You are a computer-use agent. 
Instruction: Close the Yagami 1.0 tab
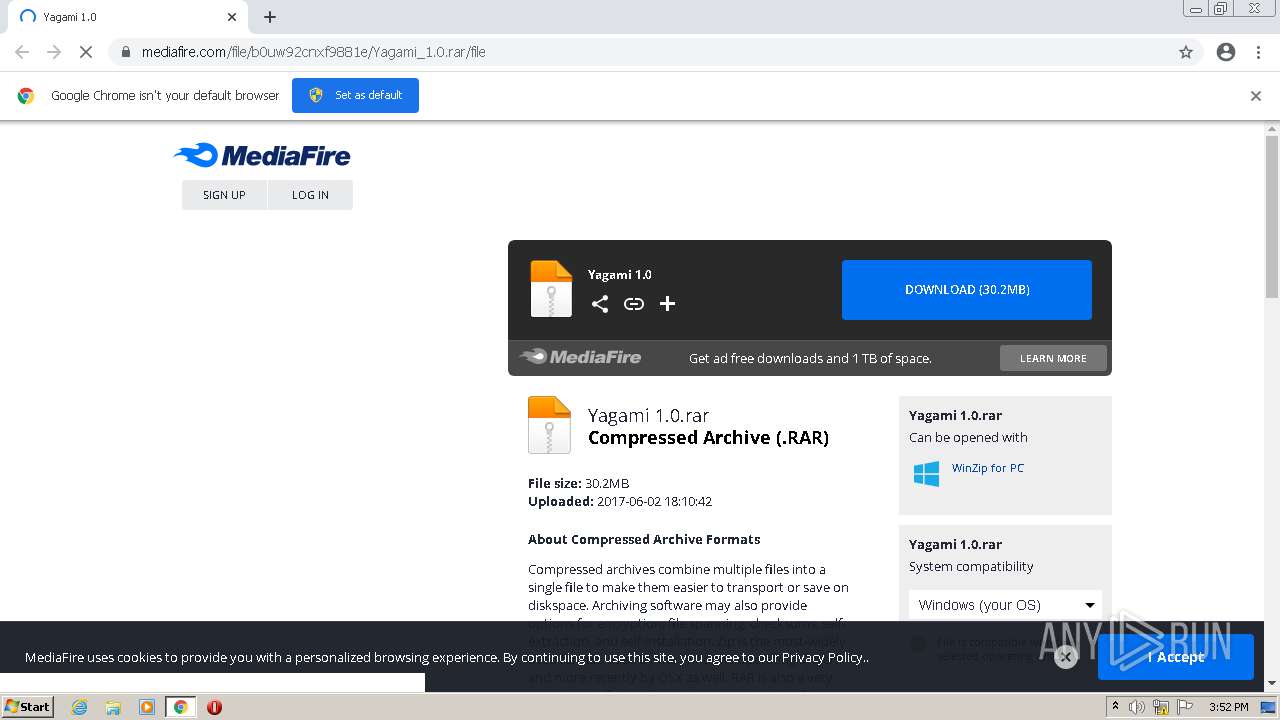232,17
